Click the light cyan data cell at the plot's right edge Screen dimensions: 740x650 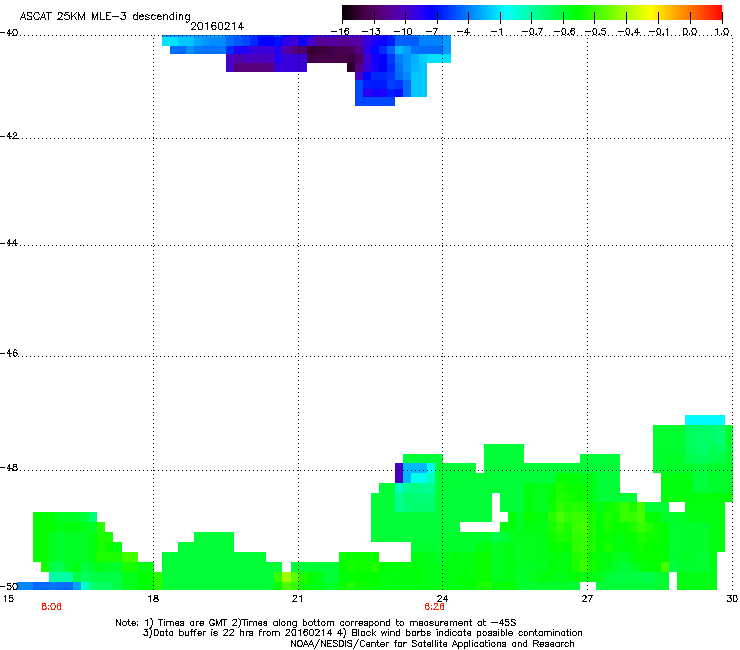(x=705, y=420)
